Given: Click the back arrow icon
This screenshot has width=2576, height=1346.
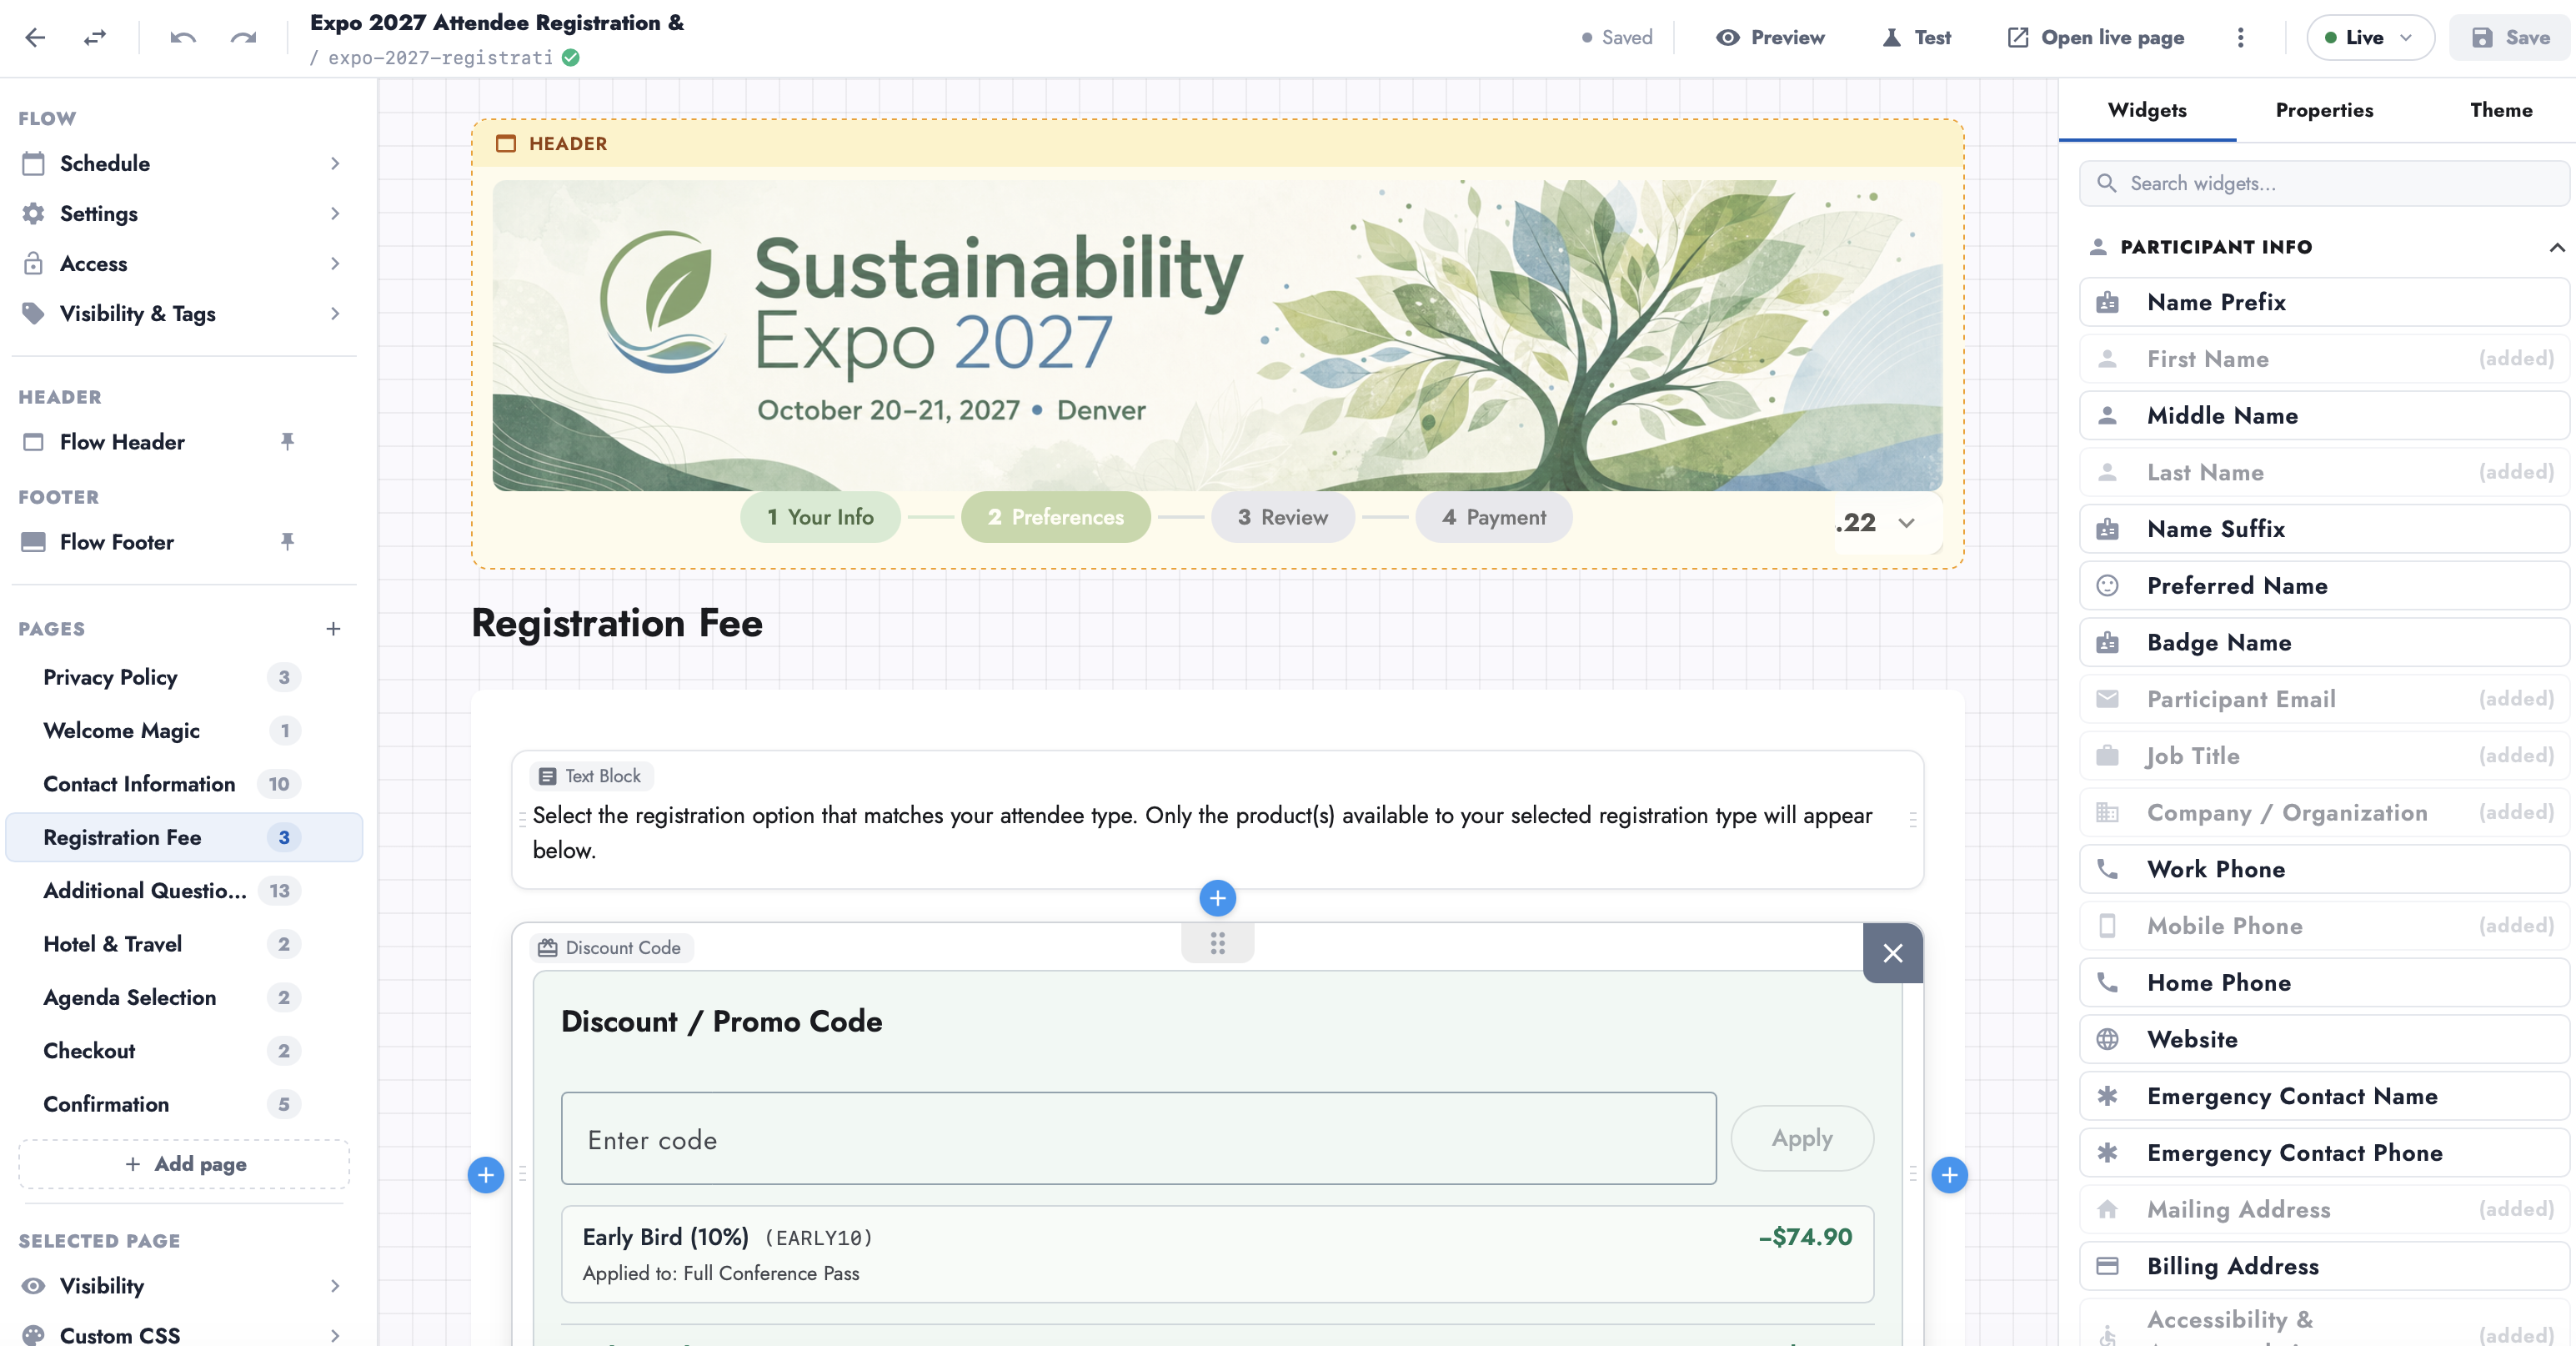Looking at the screenshot, I should [35, 38].
